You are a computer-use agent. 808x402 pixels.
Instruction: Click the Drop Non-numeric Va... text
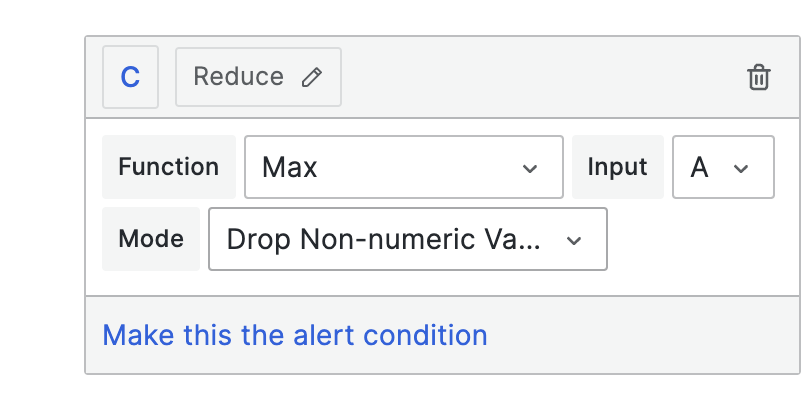(x=384, y=240)
